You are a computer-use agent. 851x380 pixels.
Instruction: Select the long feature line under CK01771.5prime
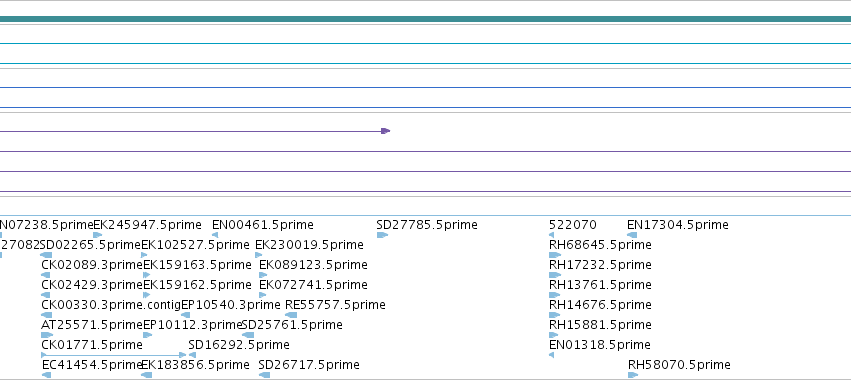(x=113, y=355)
